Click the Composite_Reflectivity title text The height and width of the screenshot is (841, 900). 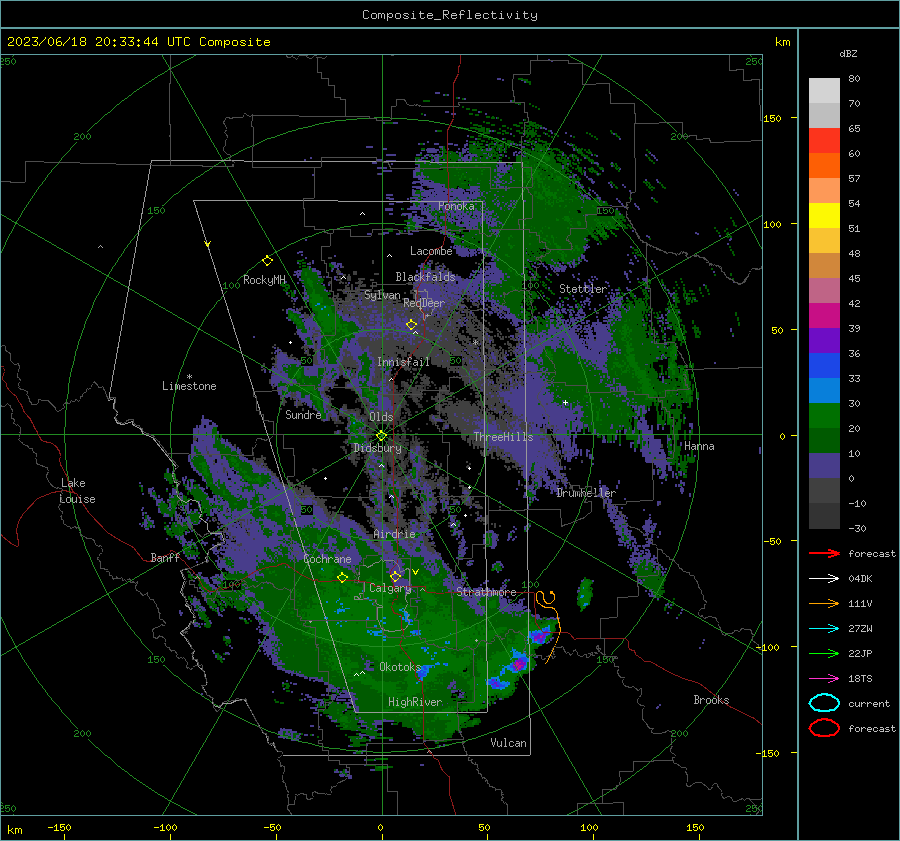tap(449, 15)
